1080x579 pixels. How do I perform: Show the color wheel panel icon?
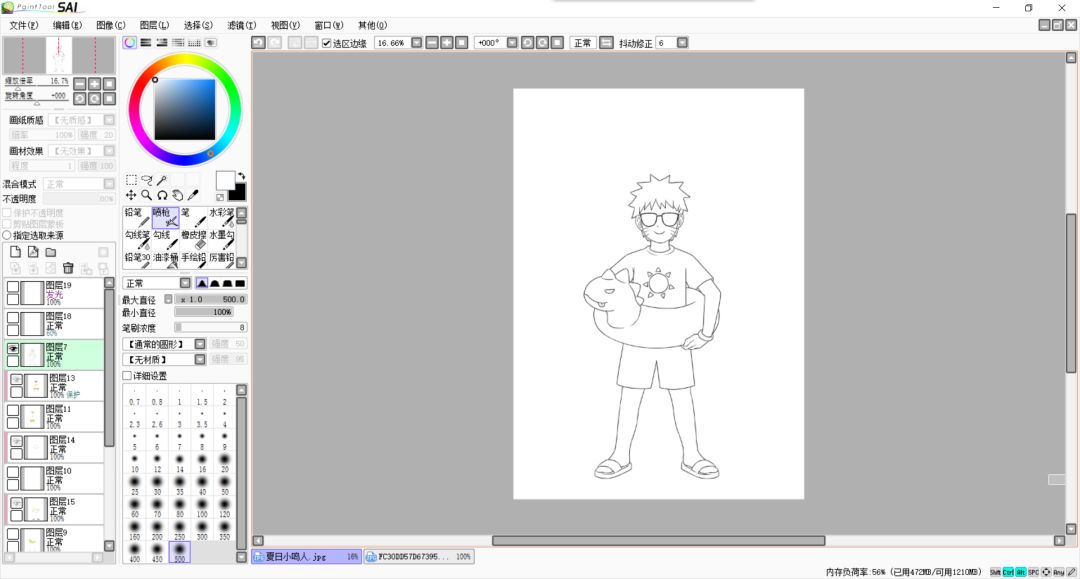click(129, 43)
